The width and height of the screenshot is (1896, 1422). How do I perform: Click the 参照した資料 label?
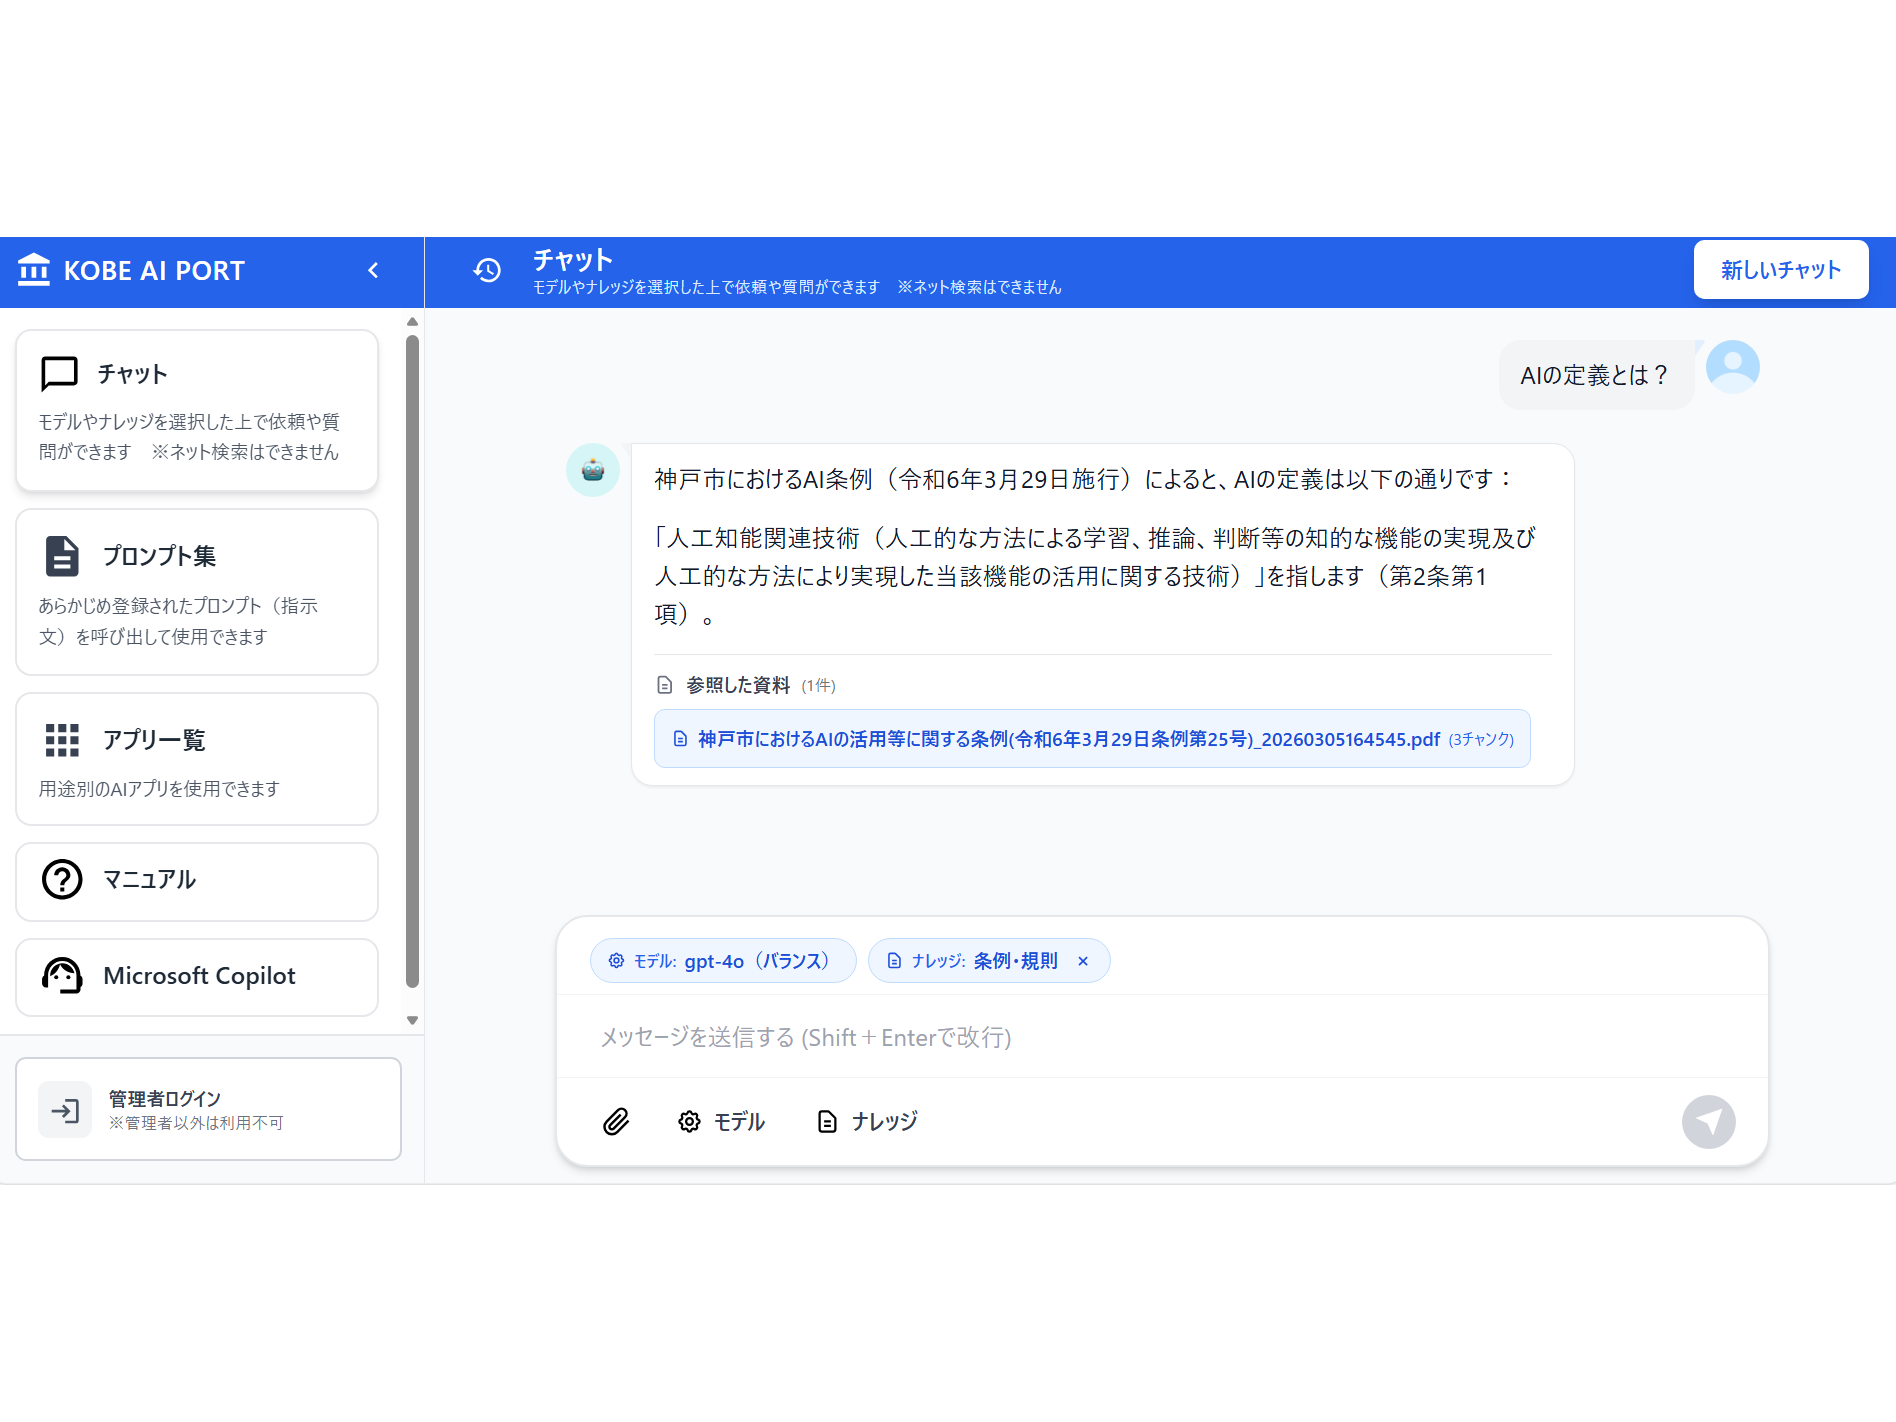[x=738, y=685]
